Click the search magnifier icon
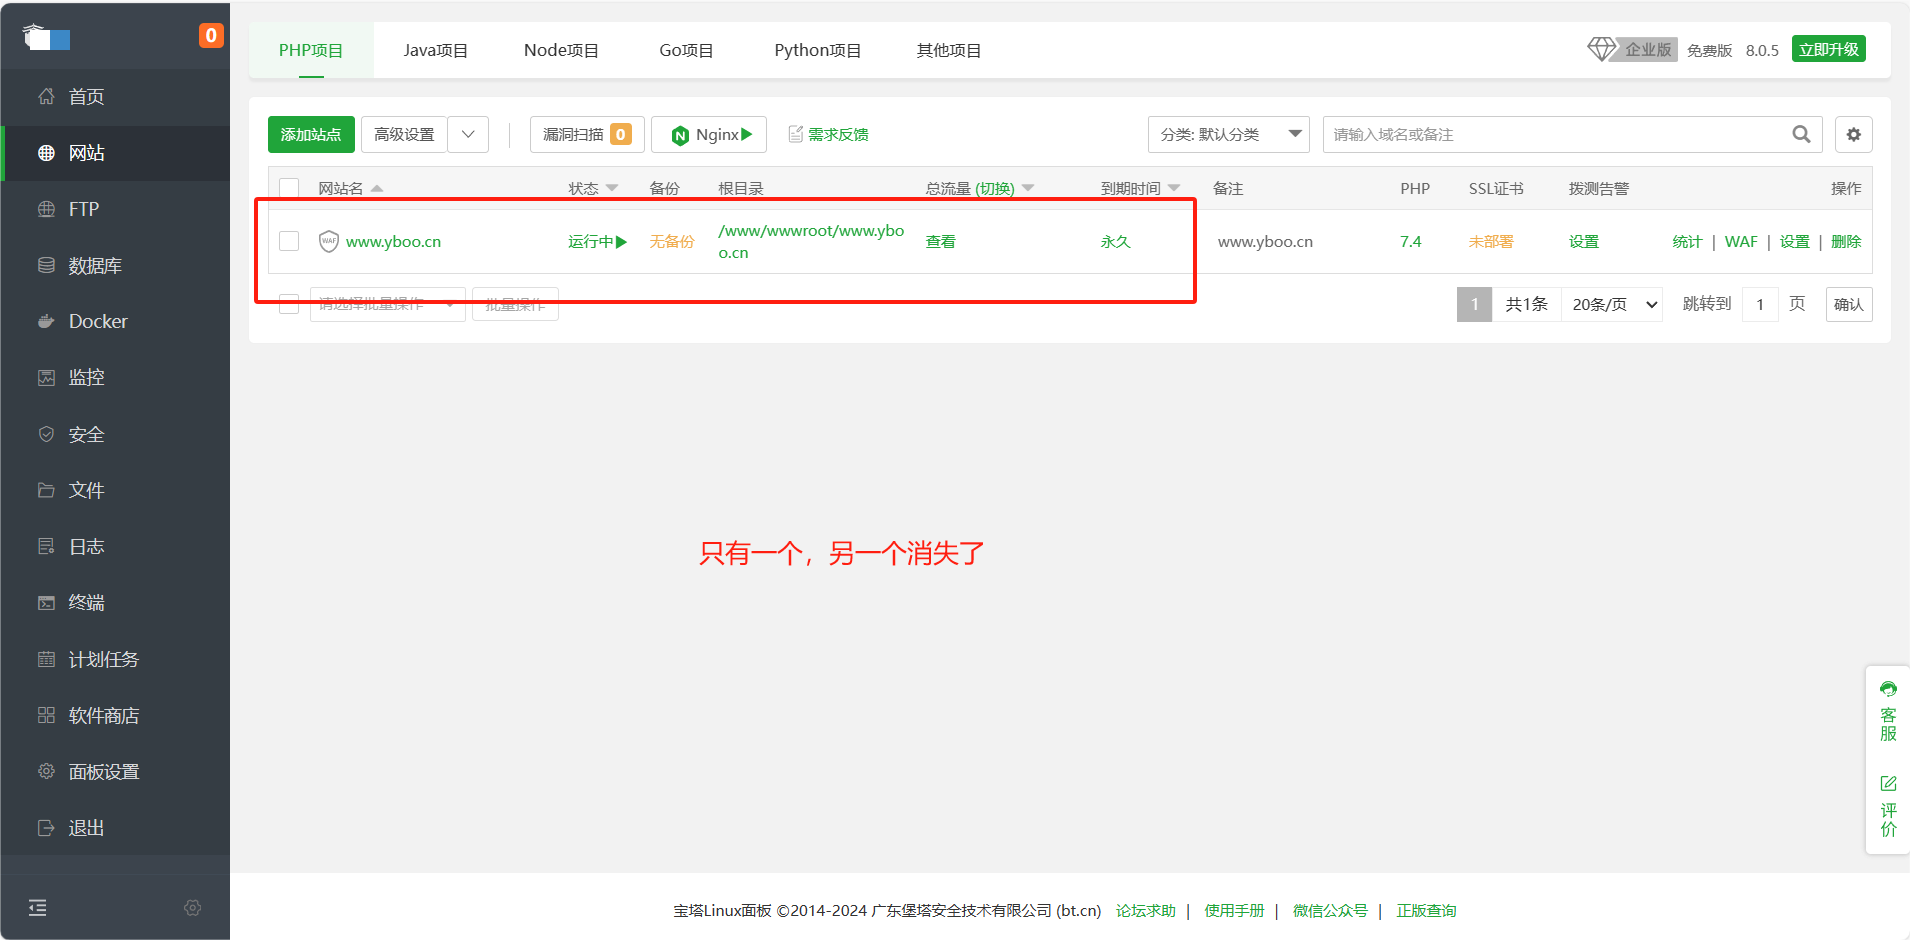 coord(1801,134)
